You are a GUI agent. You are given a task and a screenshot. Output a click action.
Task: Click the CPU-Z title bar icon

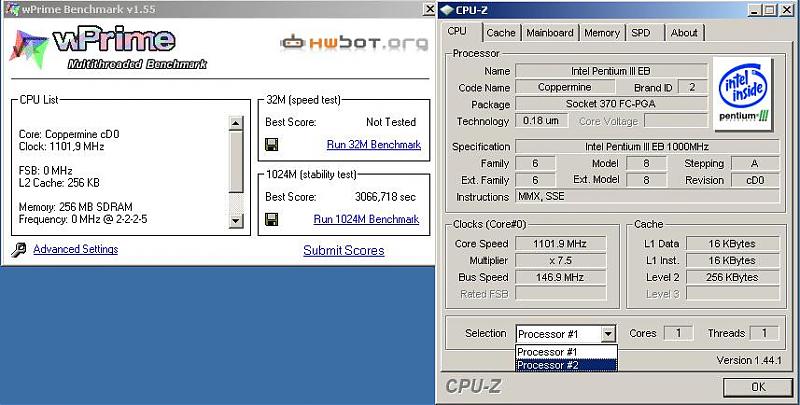(x=447, y=10)
